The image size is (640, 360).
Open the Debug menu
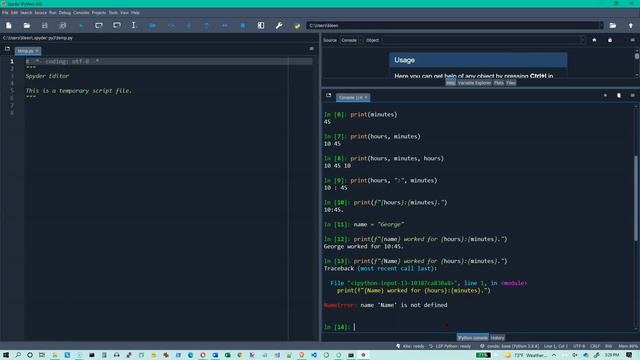coord(64,13)
